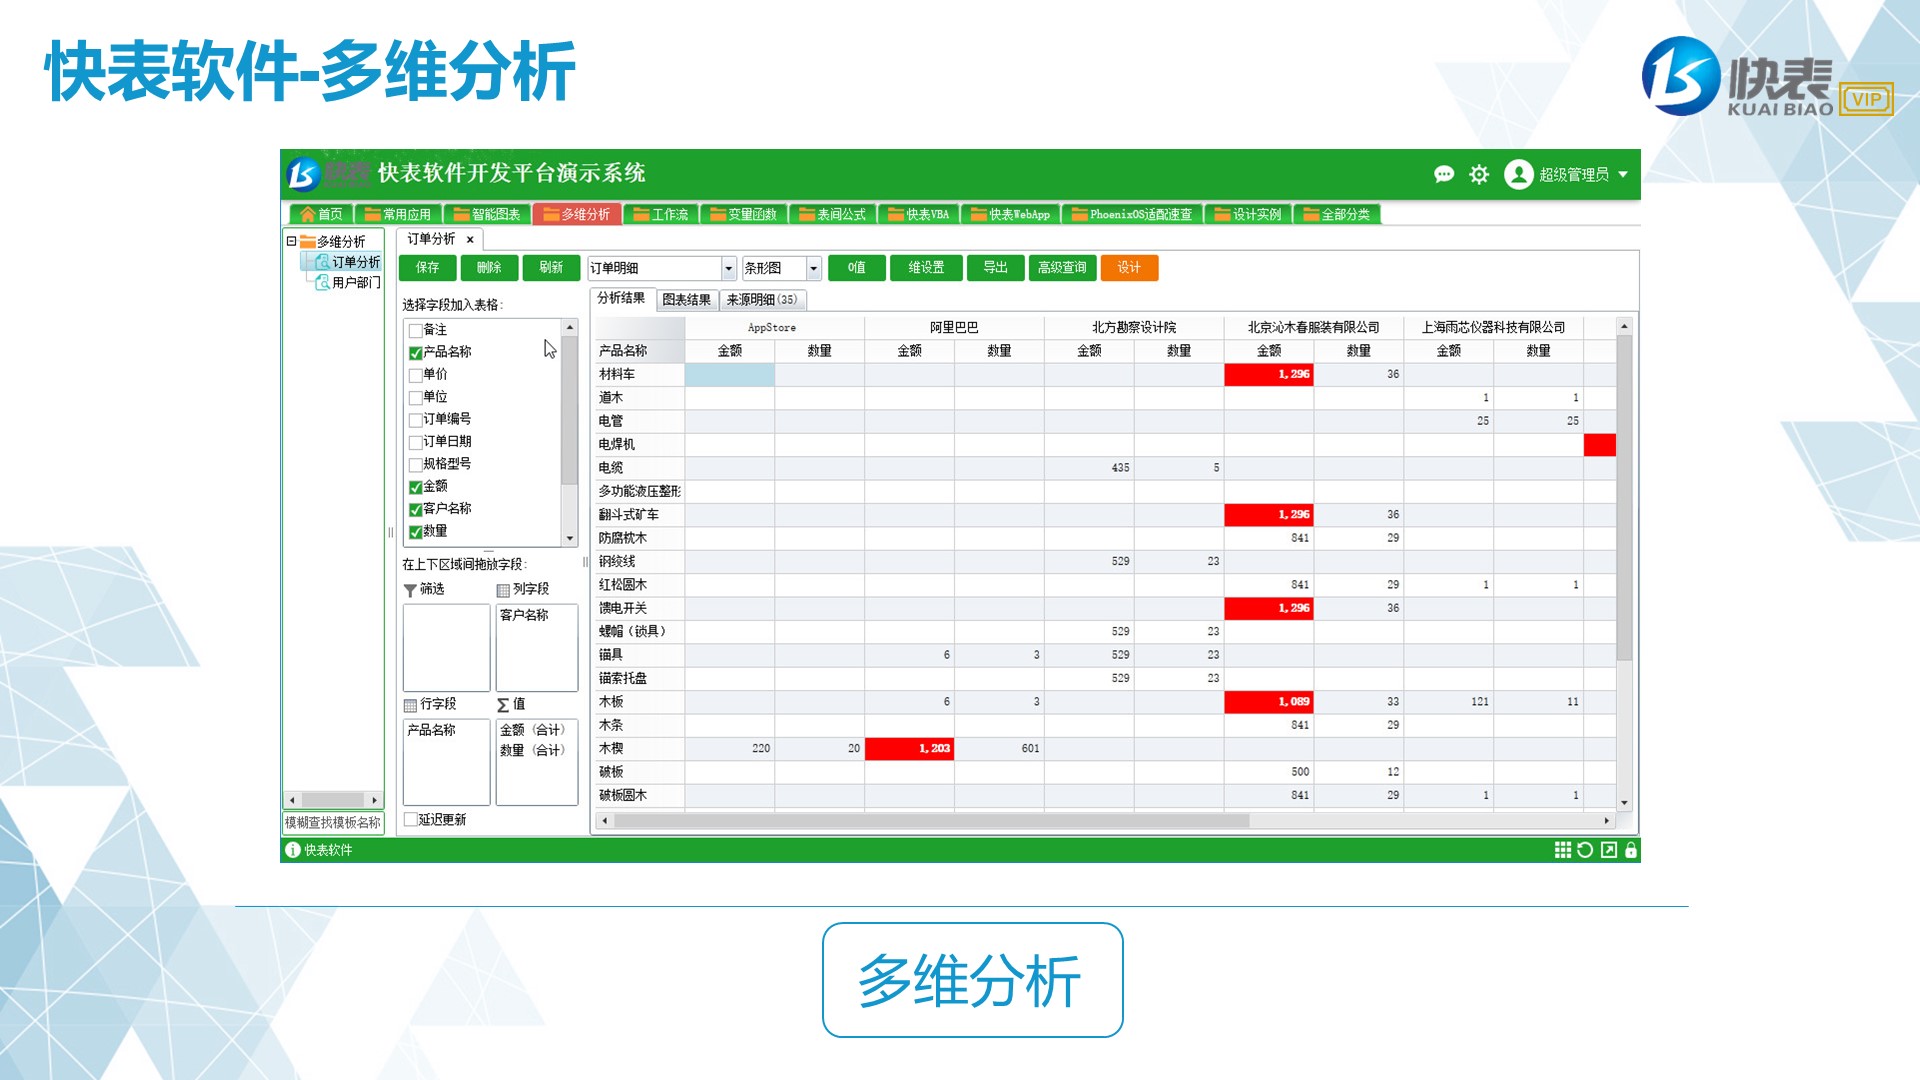Click the refresh icon in status bar
This screenshot has height=1080, width=1920.
pos(1585,850)
